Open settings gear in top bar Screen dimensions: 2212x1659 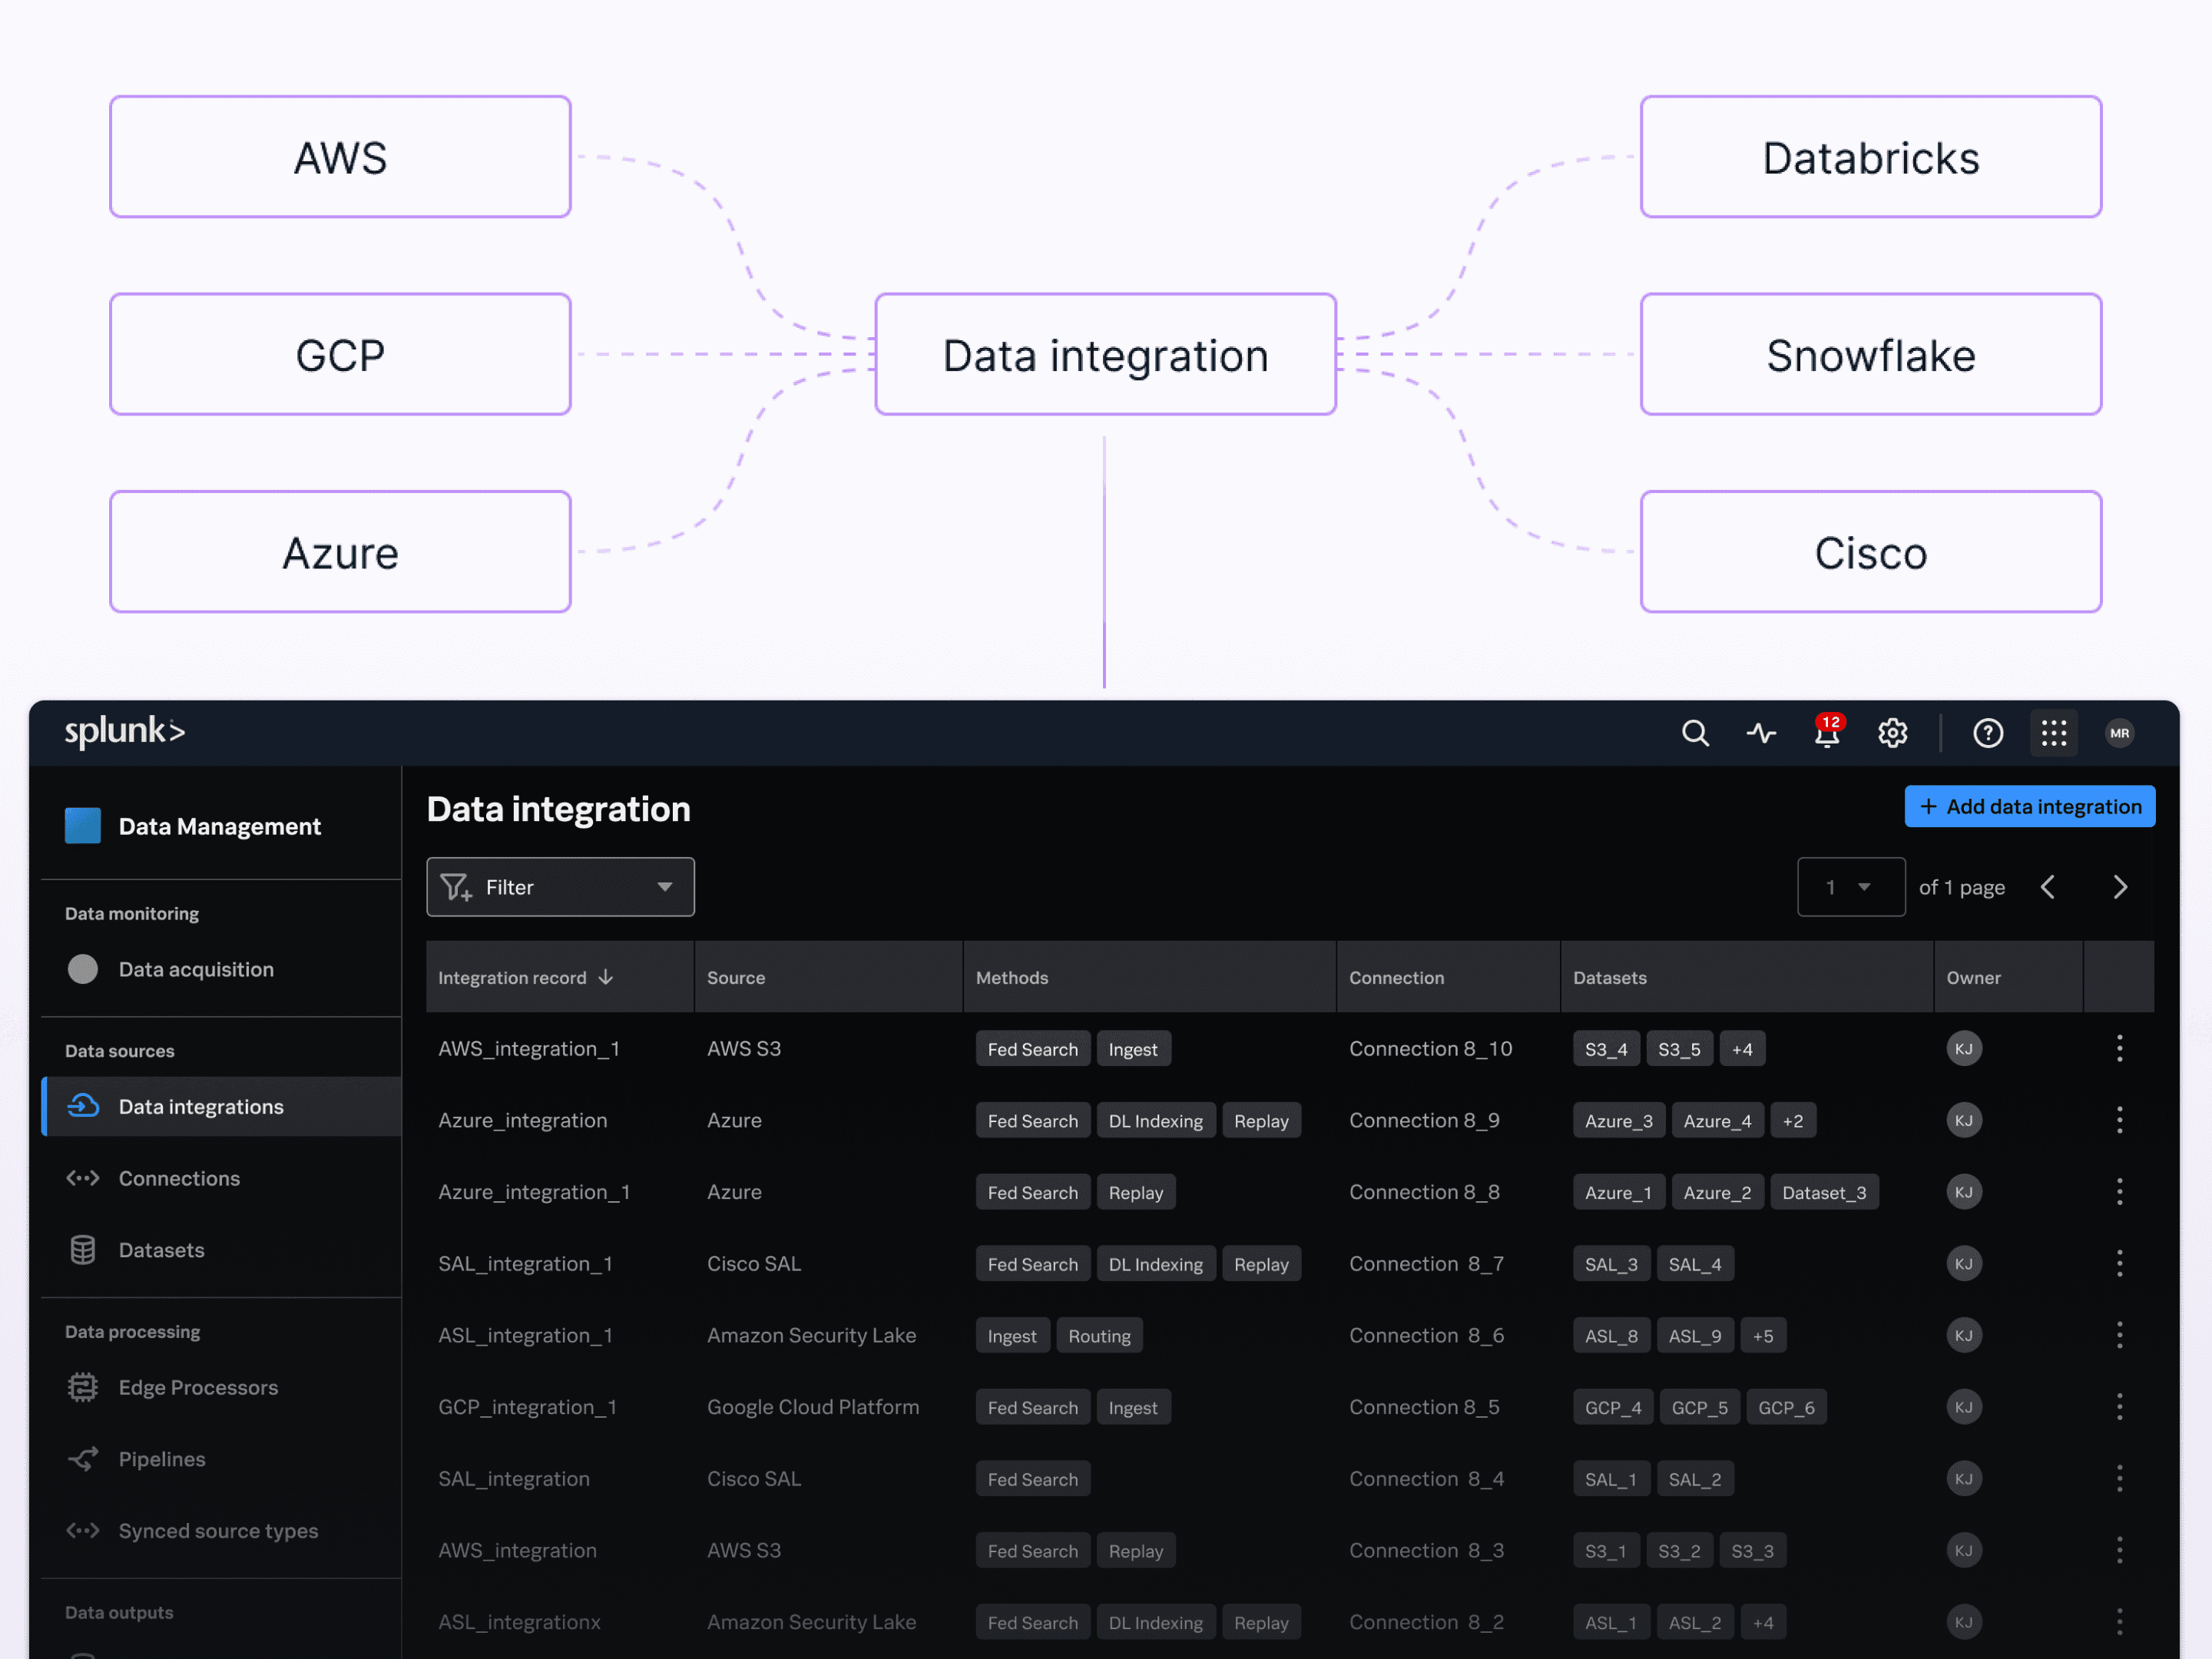click(x=1892, y=733)
